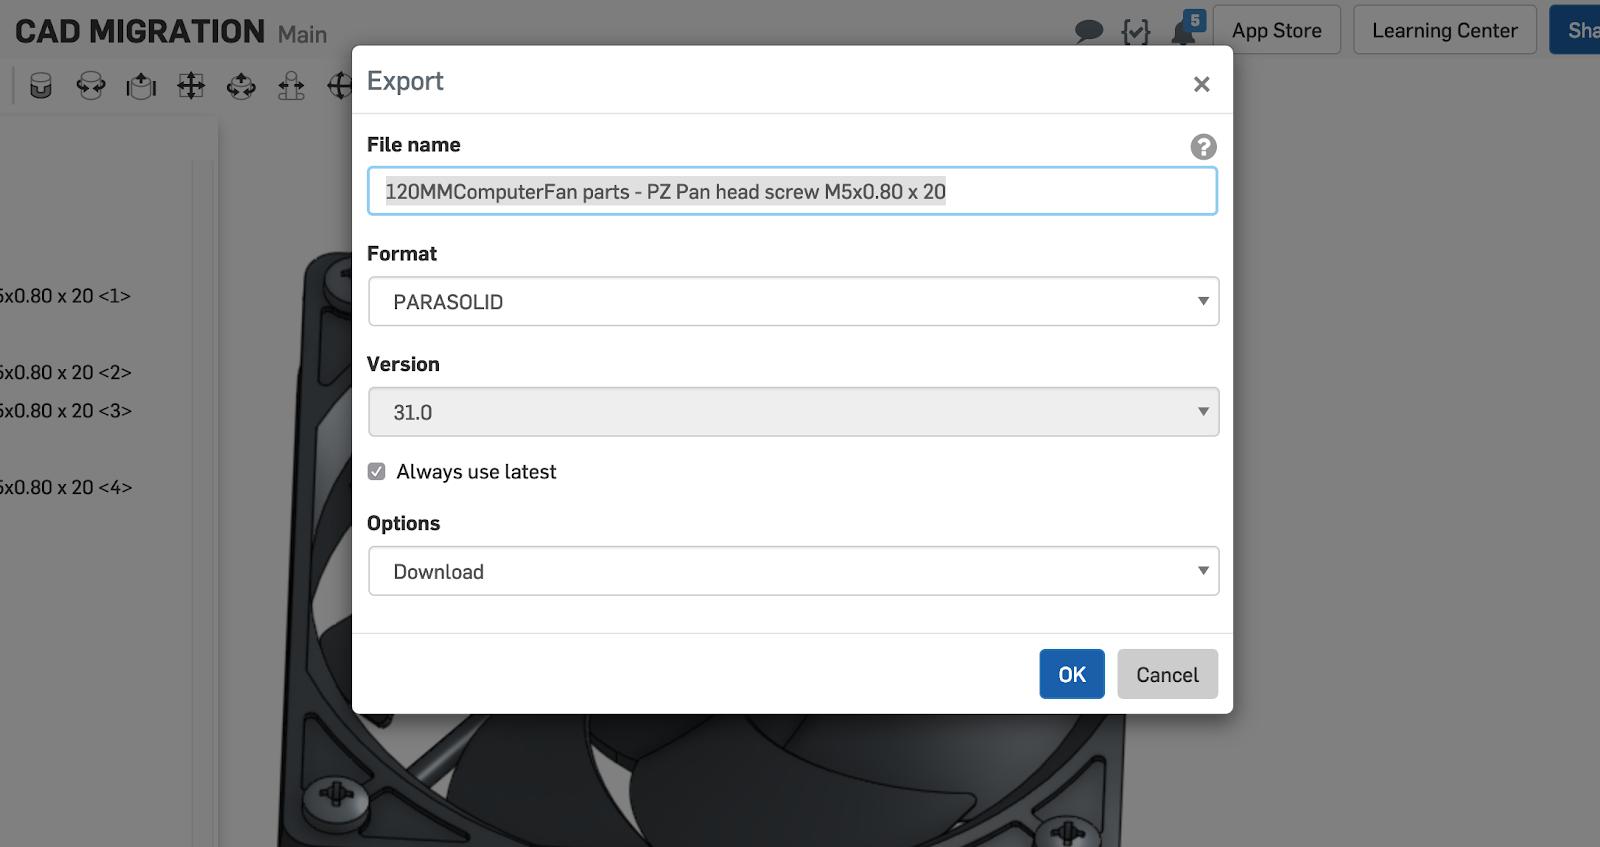This screenshot has height=847, width=1600.
Task: Open the Format dropdown showing PARASOLID
Action: (x=793, y=302)
